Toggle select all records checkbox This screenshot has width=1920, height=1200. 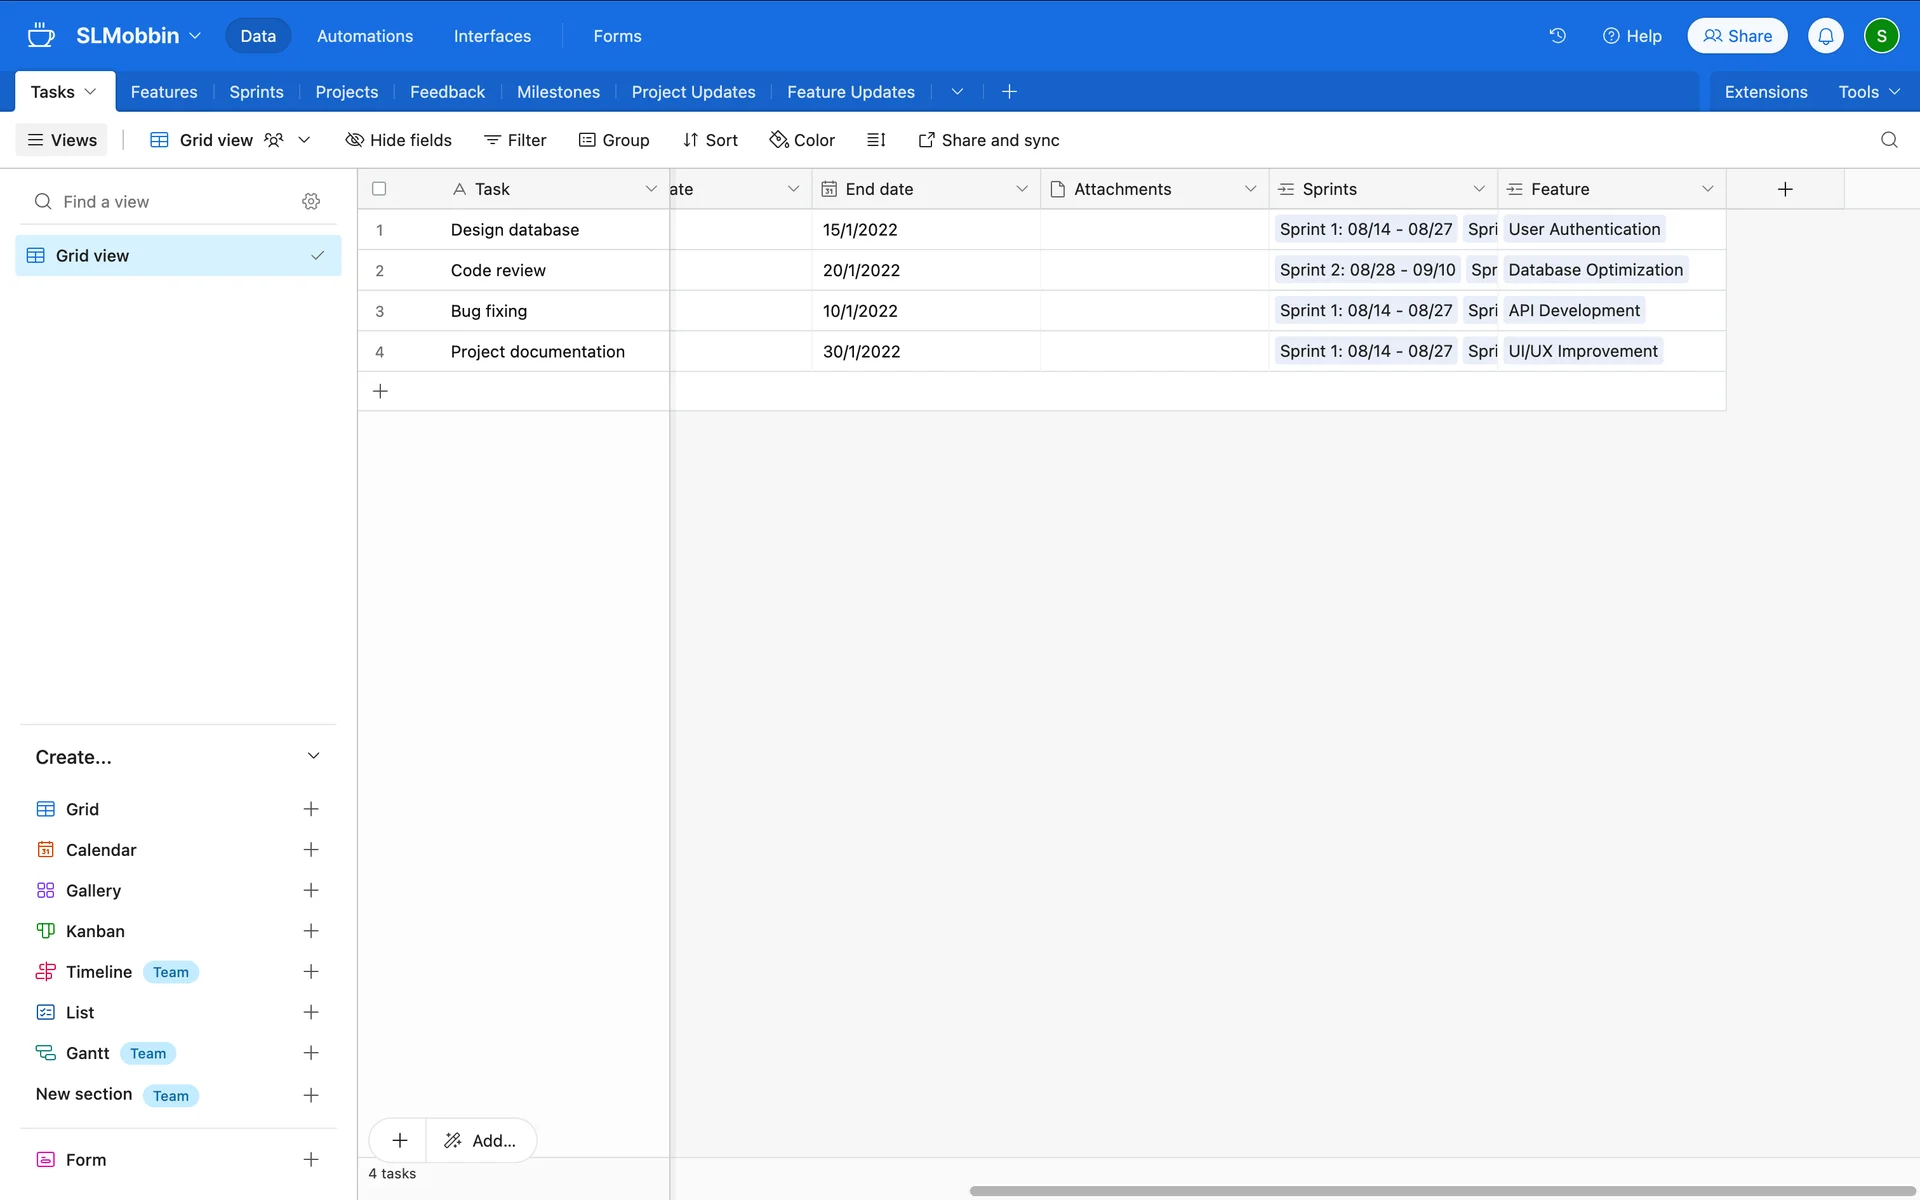pos(379,189)
